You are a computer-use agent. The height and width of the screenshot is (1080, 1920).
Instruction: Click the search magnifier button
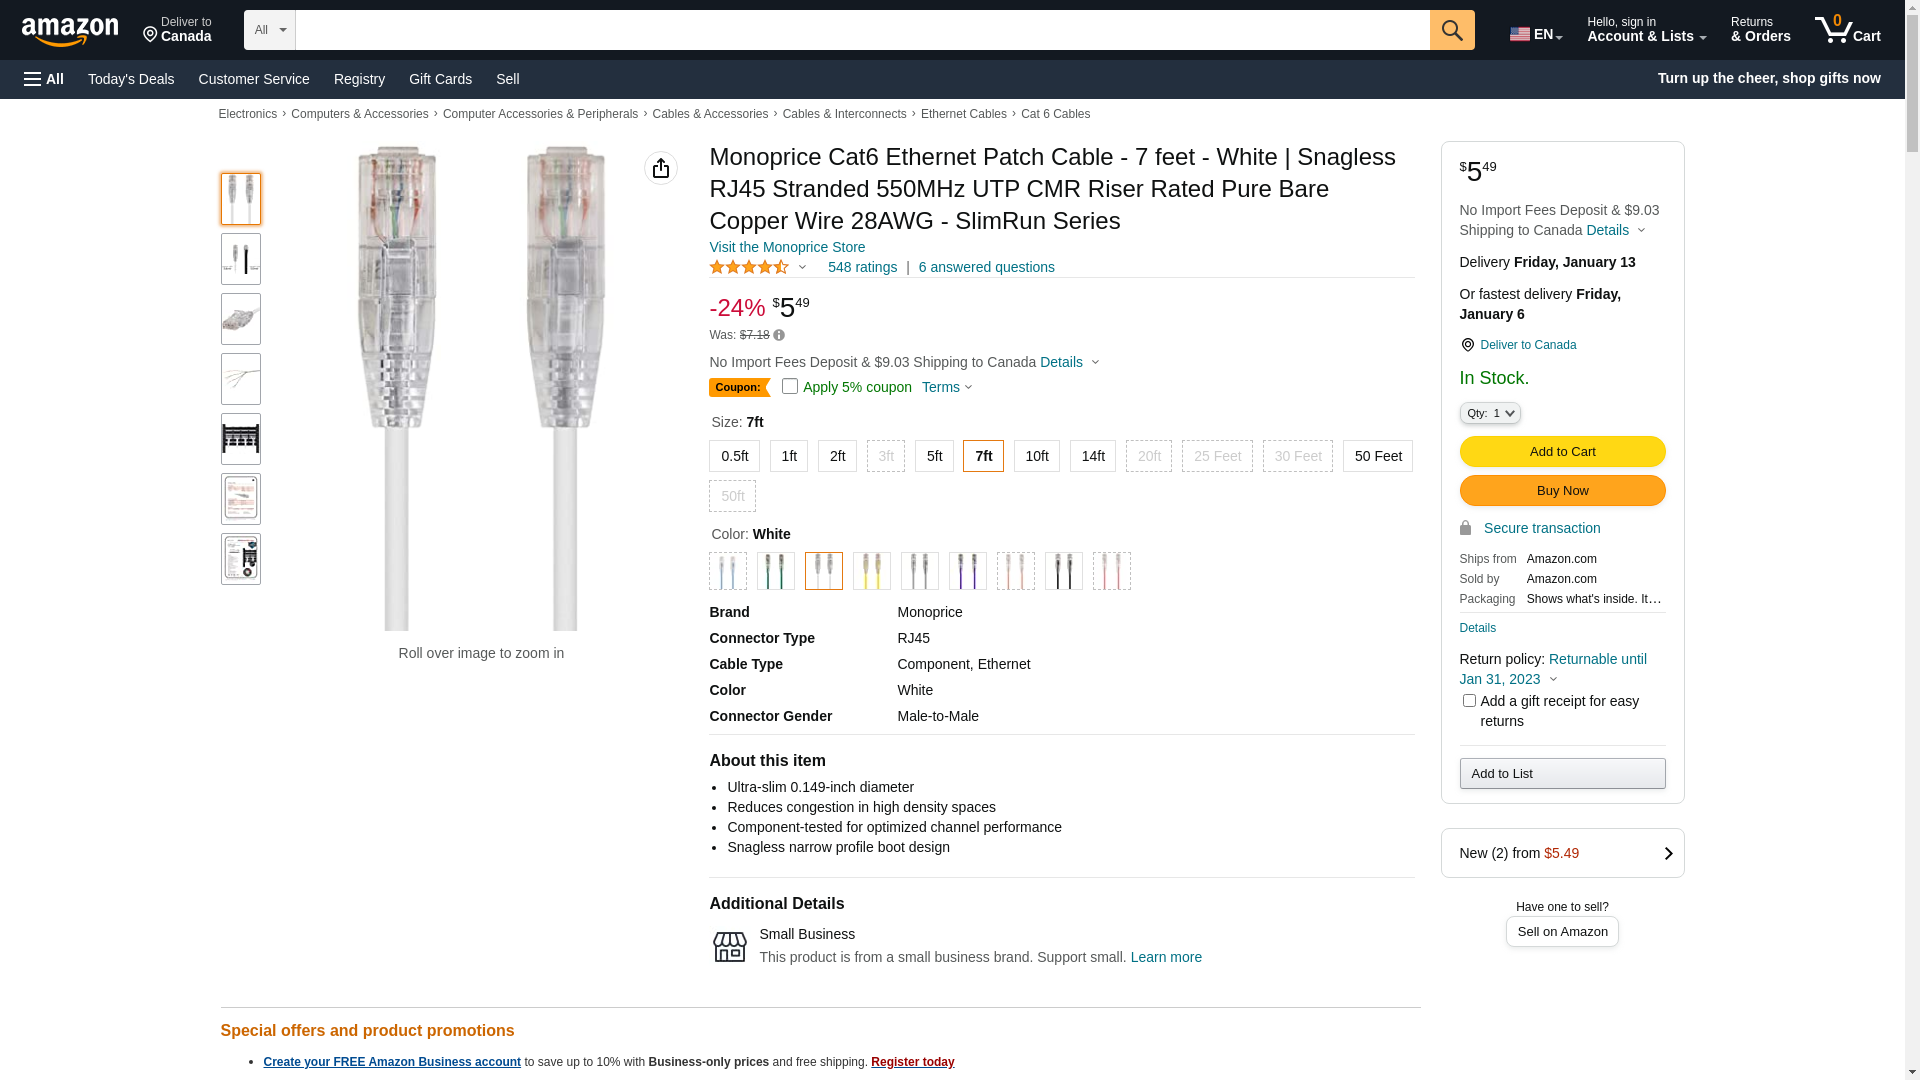[1451, 30]
